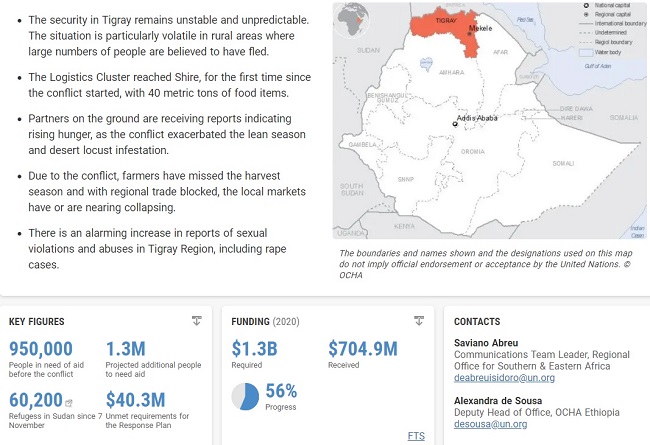The width and height of the screenshot is (650, 445).
Task: Download the Key Figures card
Action: [196, 321]
